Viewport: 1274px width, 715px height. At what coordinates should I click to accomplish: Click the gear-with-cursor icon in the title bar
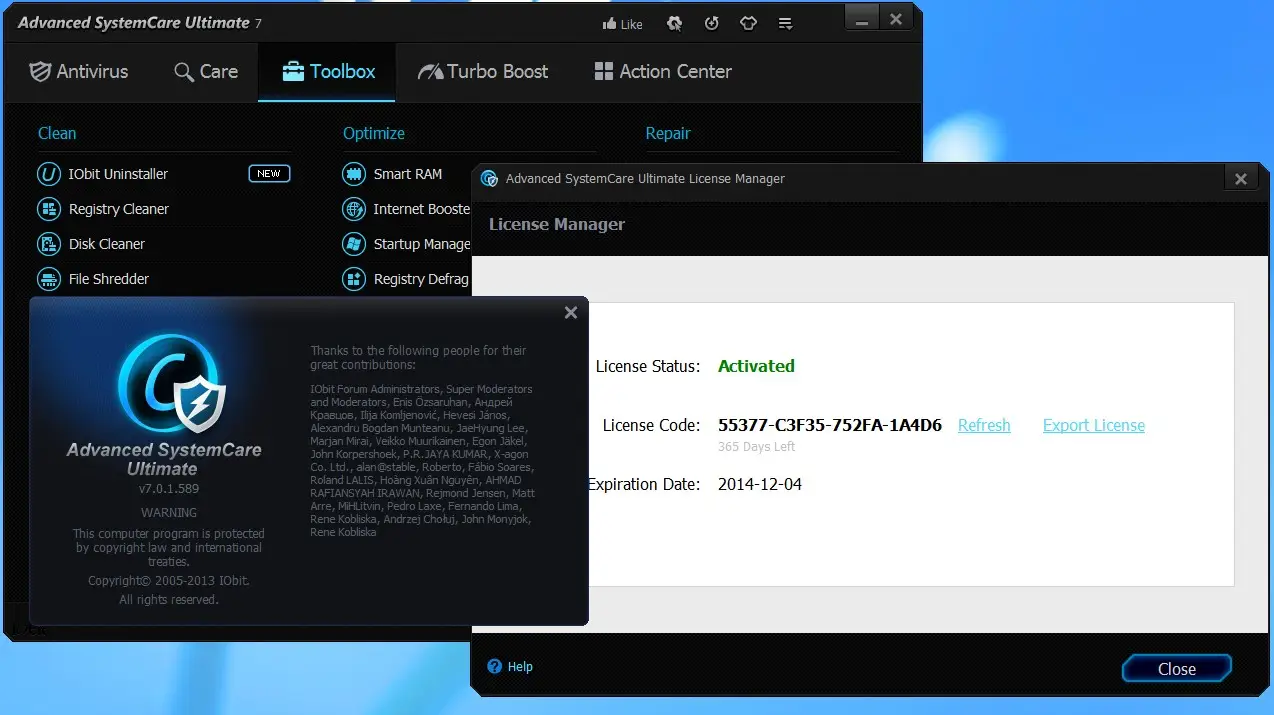click(x=675, y=23)
